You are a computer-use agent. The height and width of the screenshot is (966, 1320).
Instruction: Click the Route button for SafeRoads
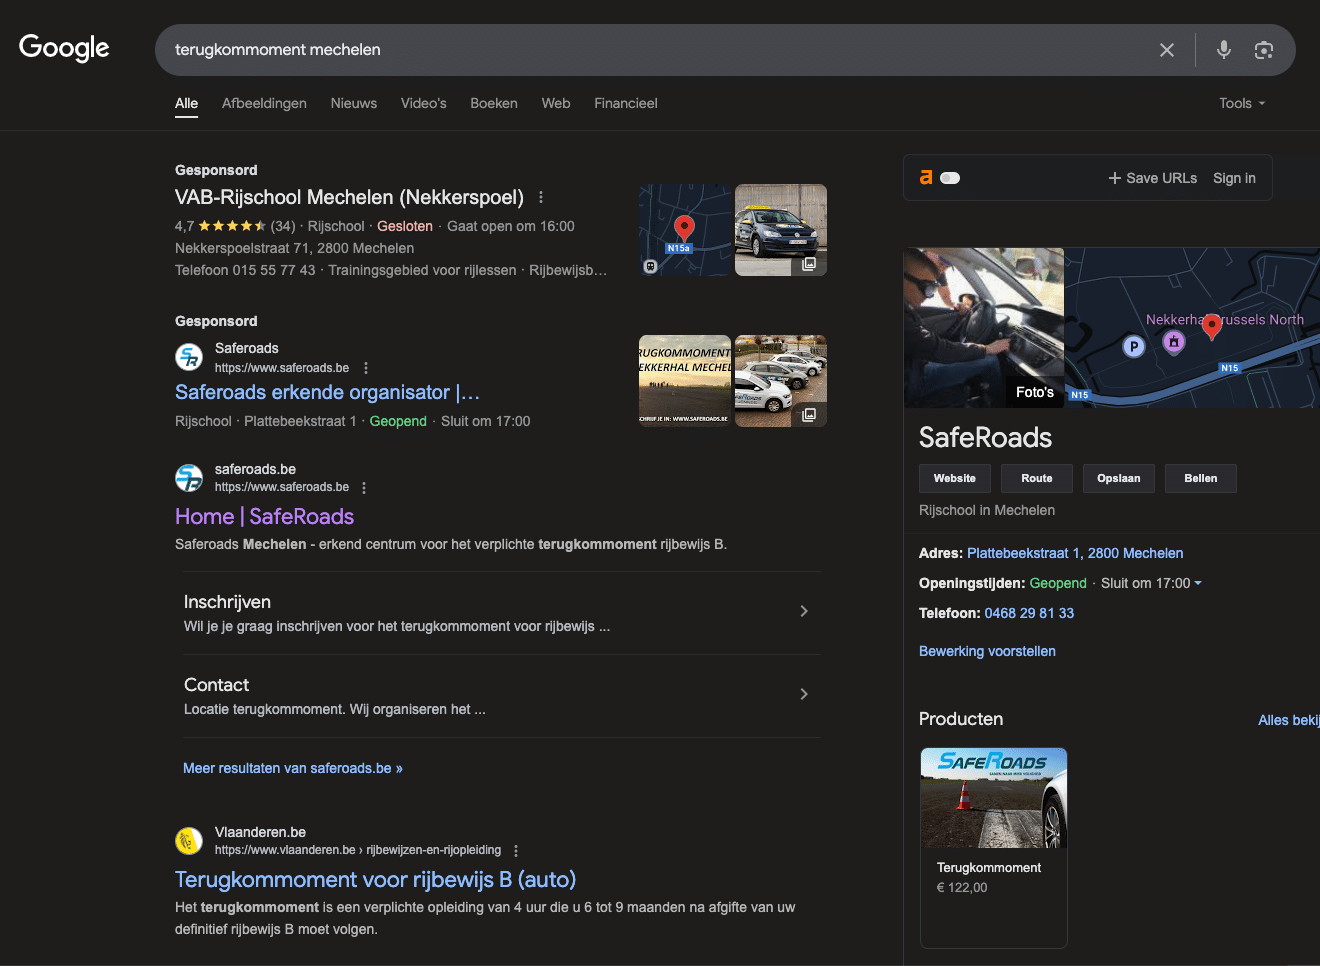tap(1037, 478)
